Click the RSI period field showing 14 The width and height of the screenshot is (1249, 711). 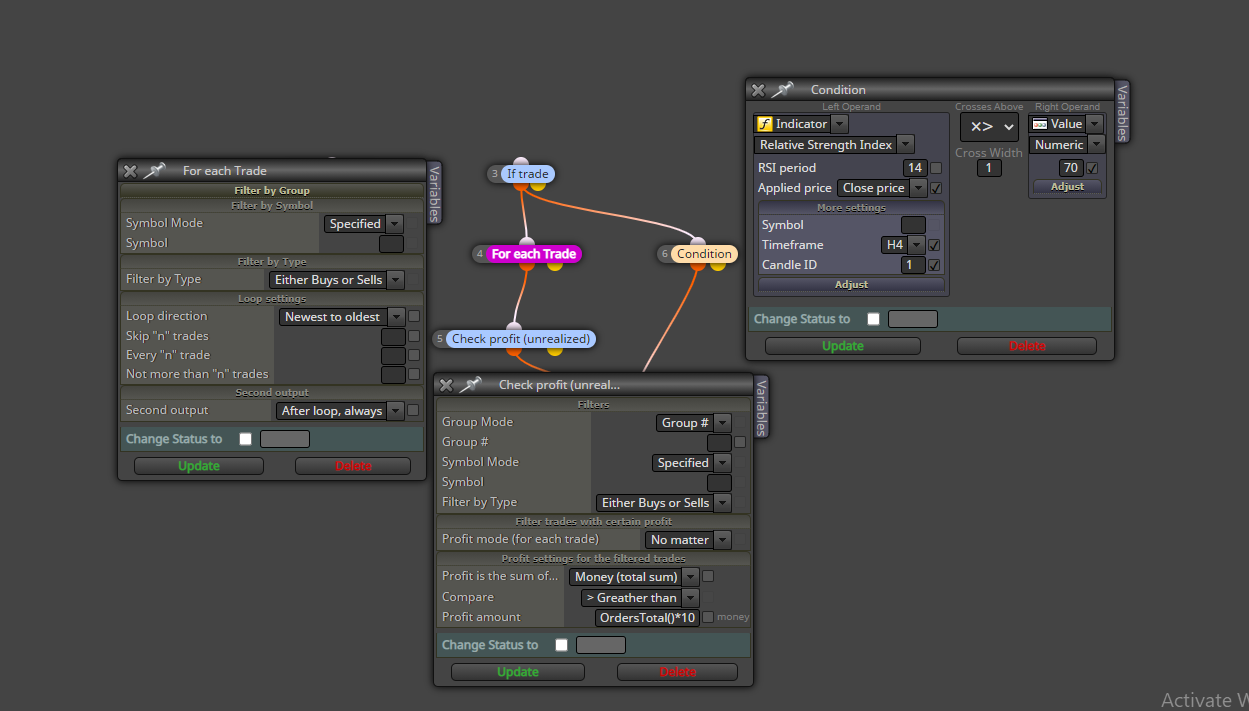[915, 168]
